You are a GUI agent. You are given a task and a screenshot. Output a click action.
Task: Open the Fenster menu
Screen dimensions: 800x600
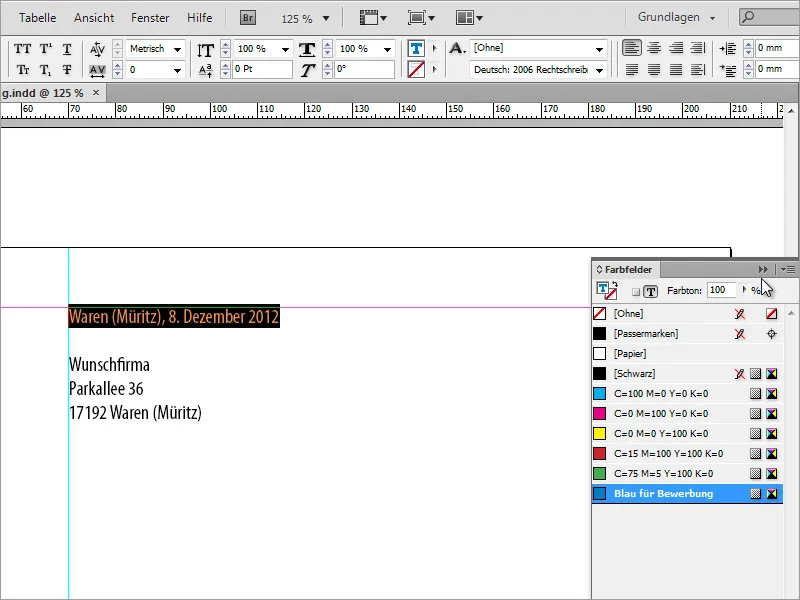(x=150, y=17)
